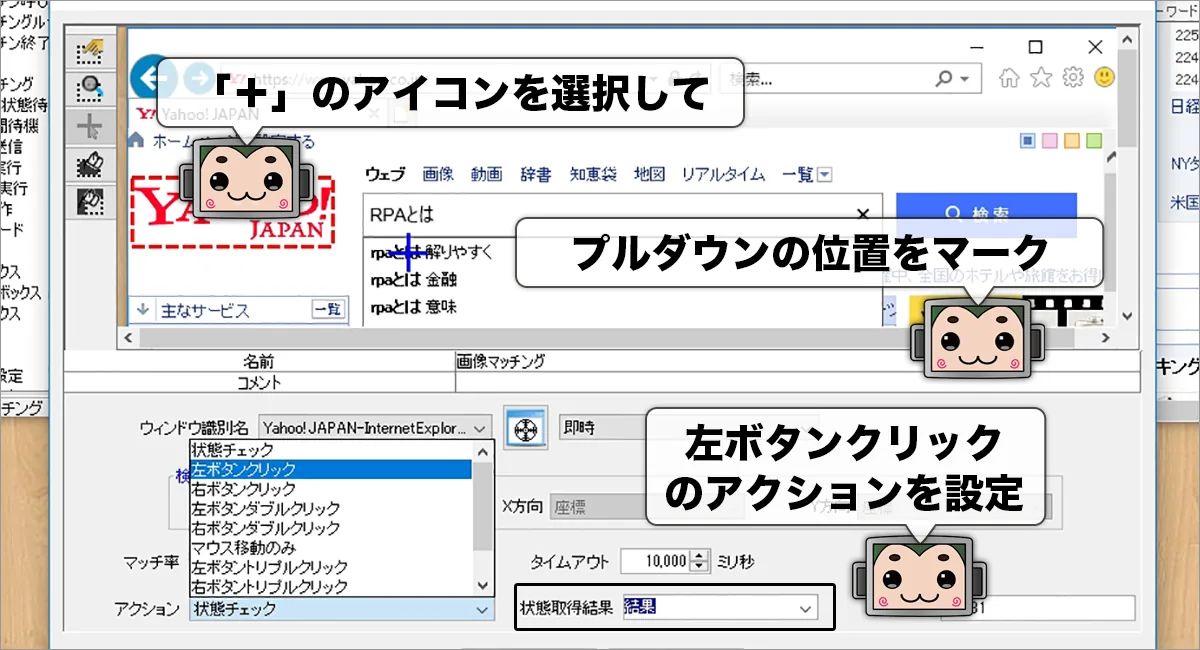Switch to 画像 search tab
The height and width of the screenshot is (650, 1200).
pos(438,174)
